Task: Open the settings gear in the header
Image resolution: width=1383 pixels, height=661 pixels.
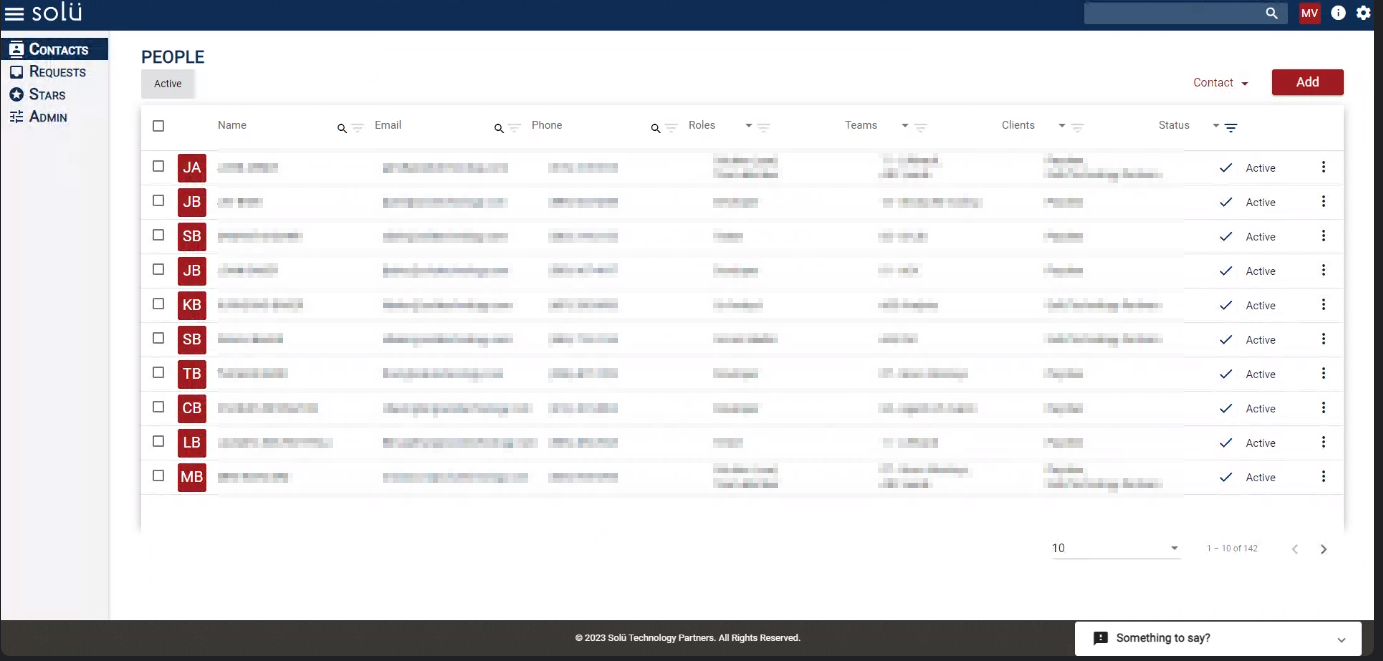Action: 1363,13
